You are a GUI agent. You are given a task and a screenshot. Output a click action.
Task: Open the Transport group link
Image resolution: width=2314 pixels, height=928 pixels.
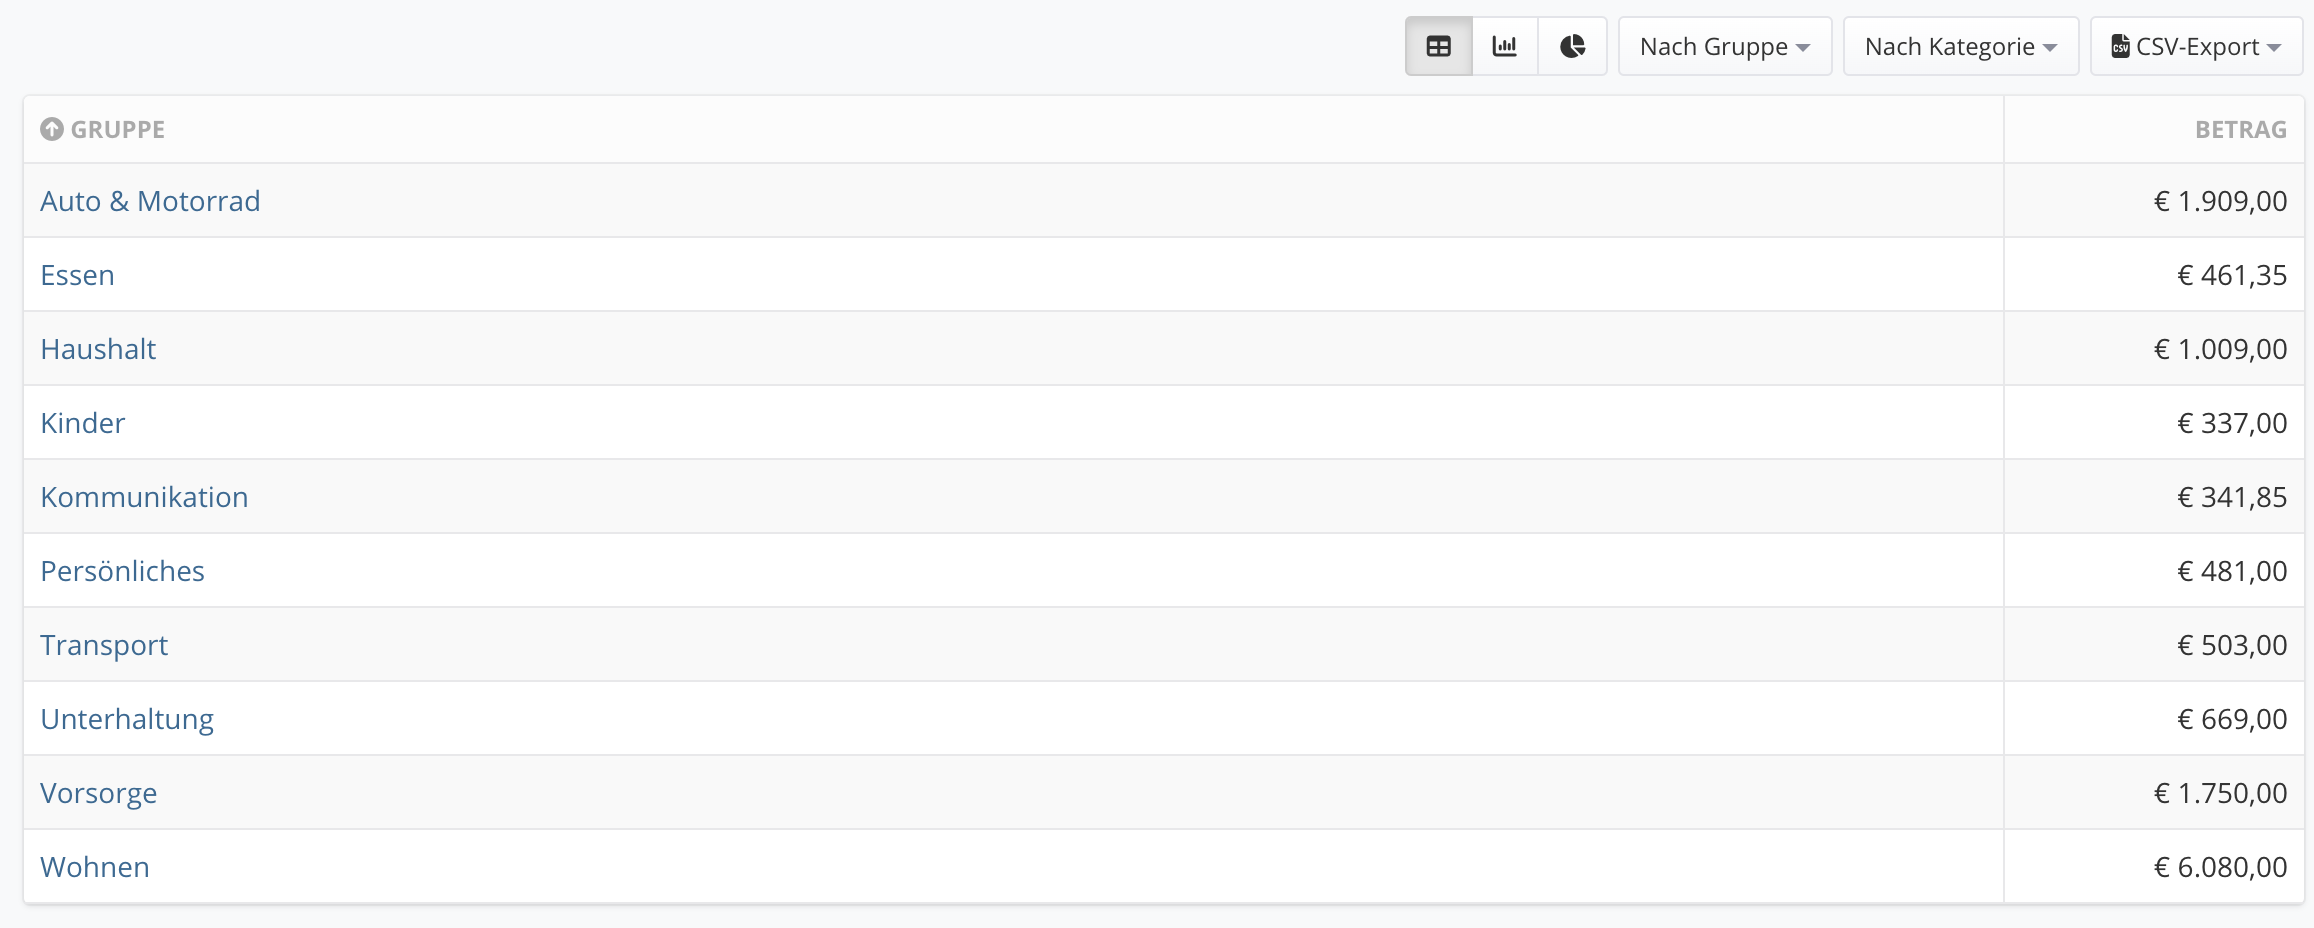[x=104, y=645]
